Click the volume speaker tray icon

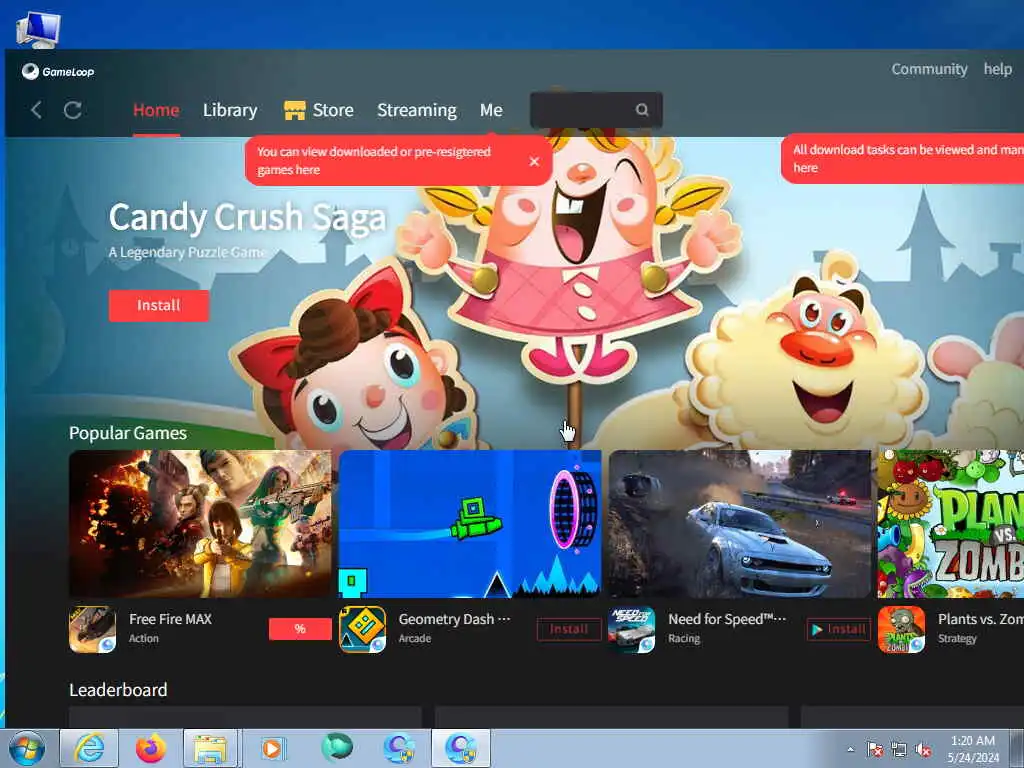(923, 749)
